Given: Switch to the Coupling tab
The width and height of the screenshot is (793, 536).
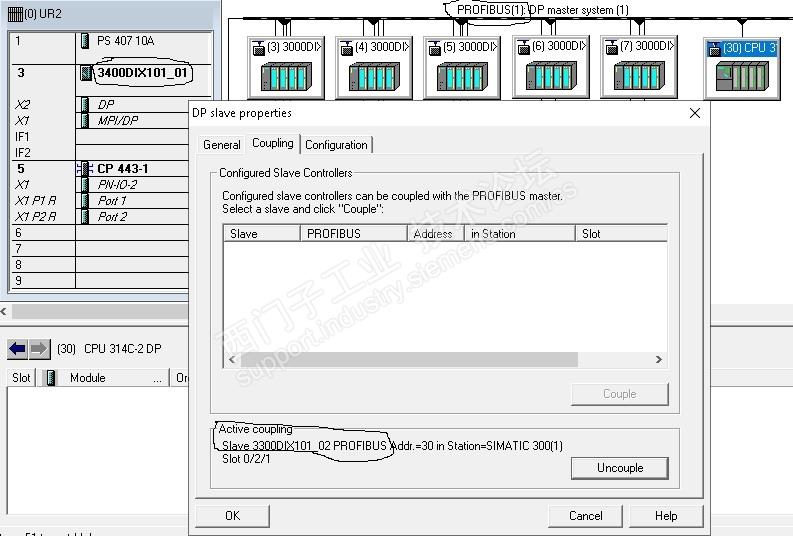Looking at the screenshot, I should coord(273,143).
